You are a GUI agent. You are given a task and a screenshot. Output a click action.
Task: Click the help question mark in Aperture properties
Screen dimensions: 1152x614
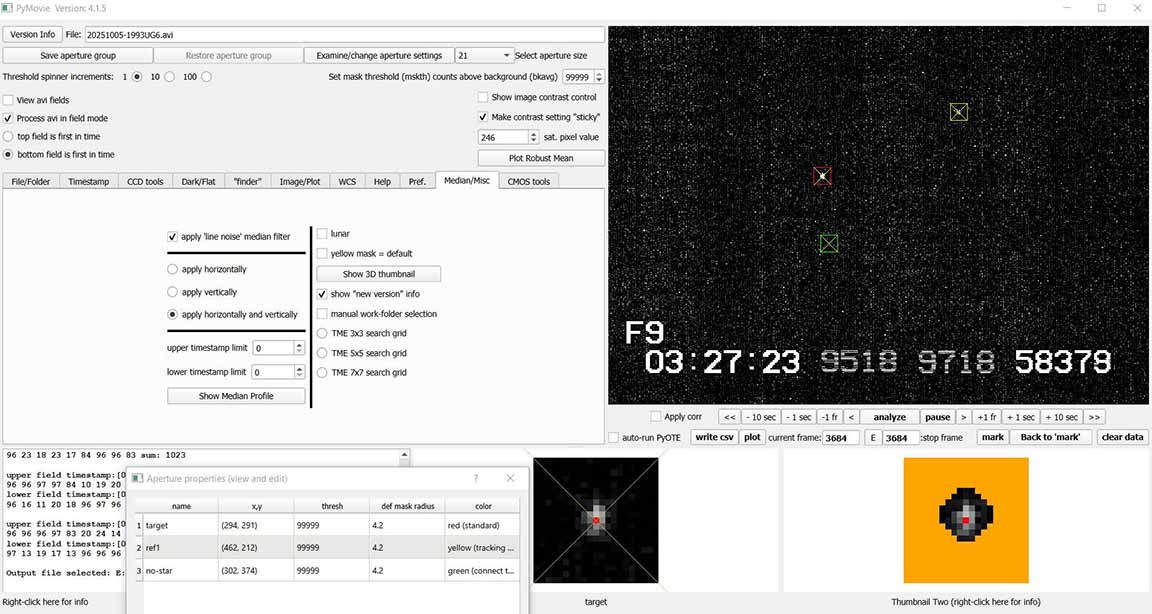[x=475, y=478]
